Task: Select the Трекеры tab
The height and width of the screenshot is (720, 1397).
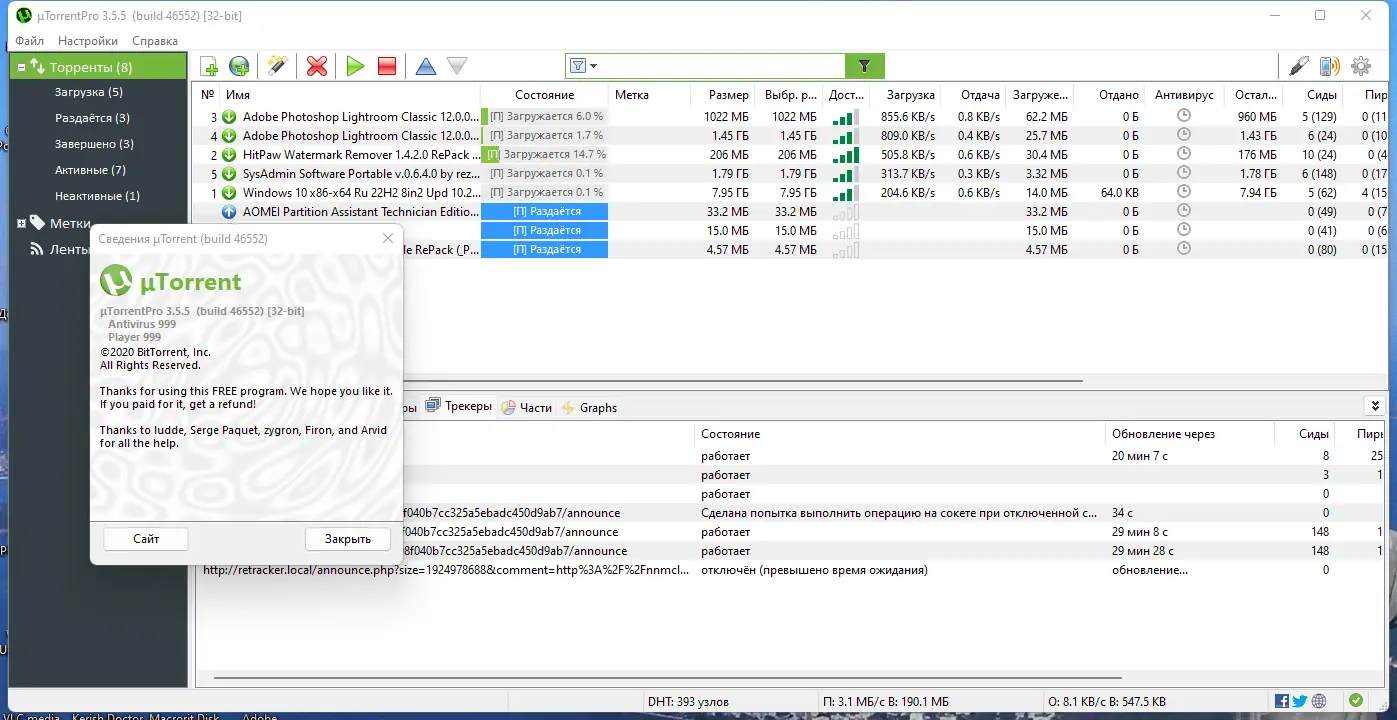Action: point(459,406)
